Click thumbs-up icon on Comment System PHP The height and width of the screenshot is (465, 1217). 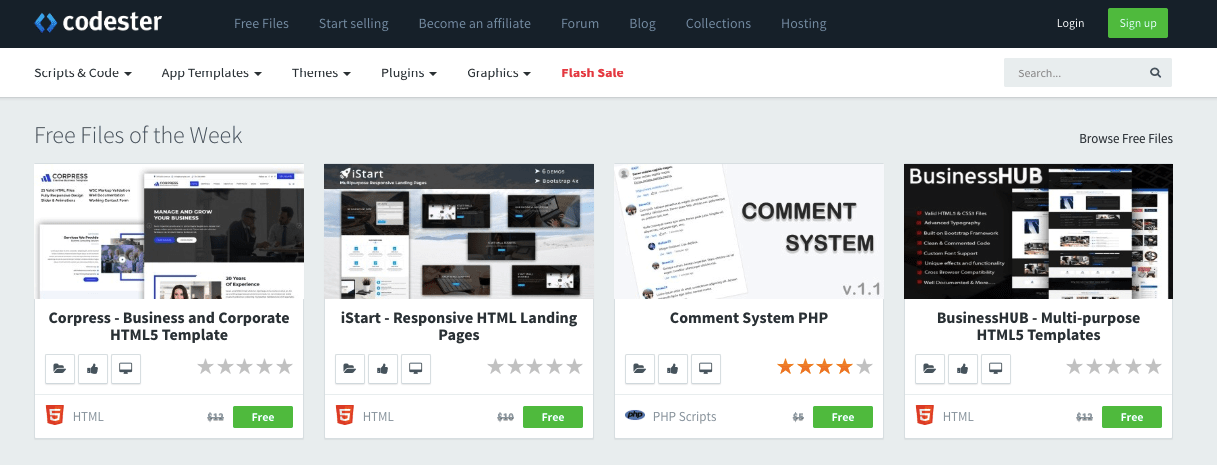(x=673, y=368)
